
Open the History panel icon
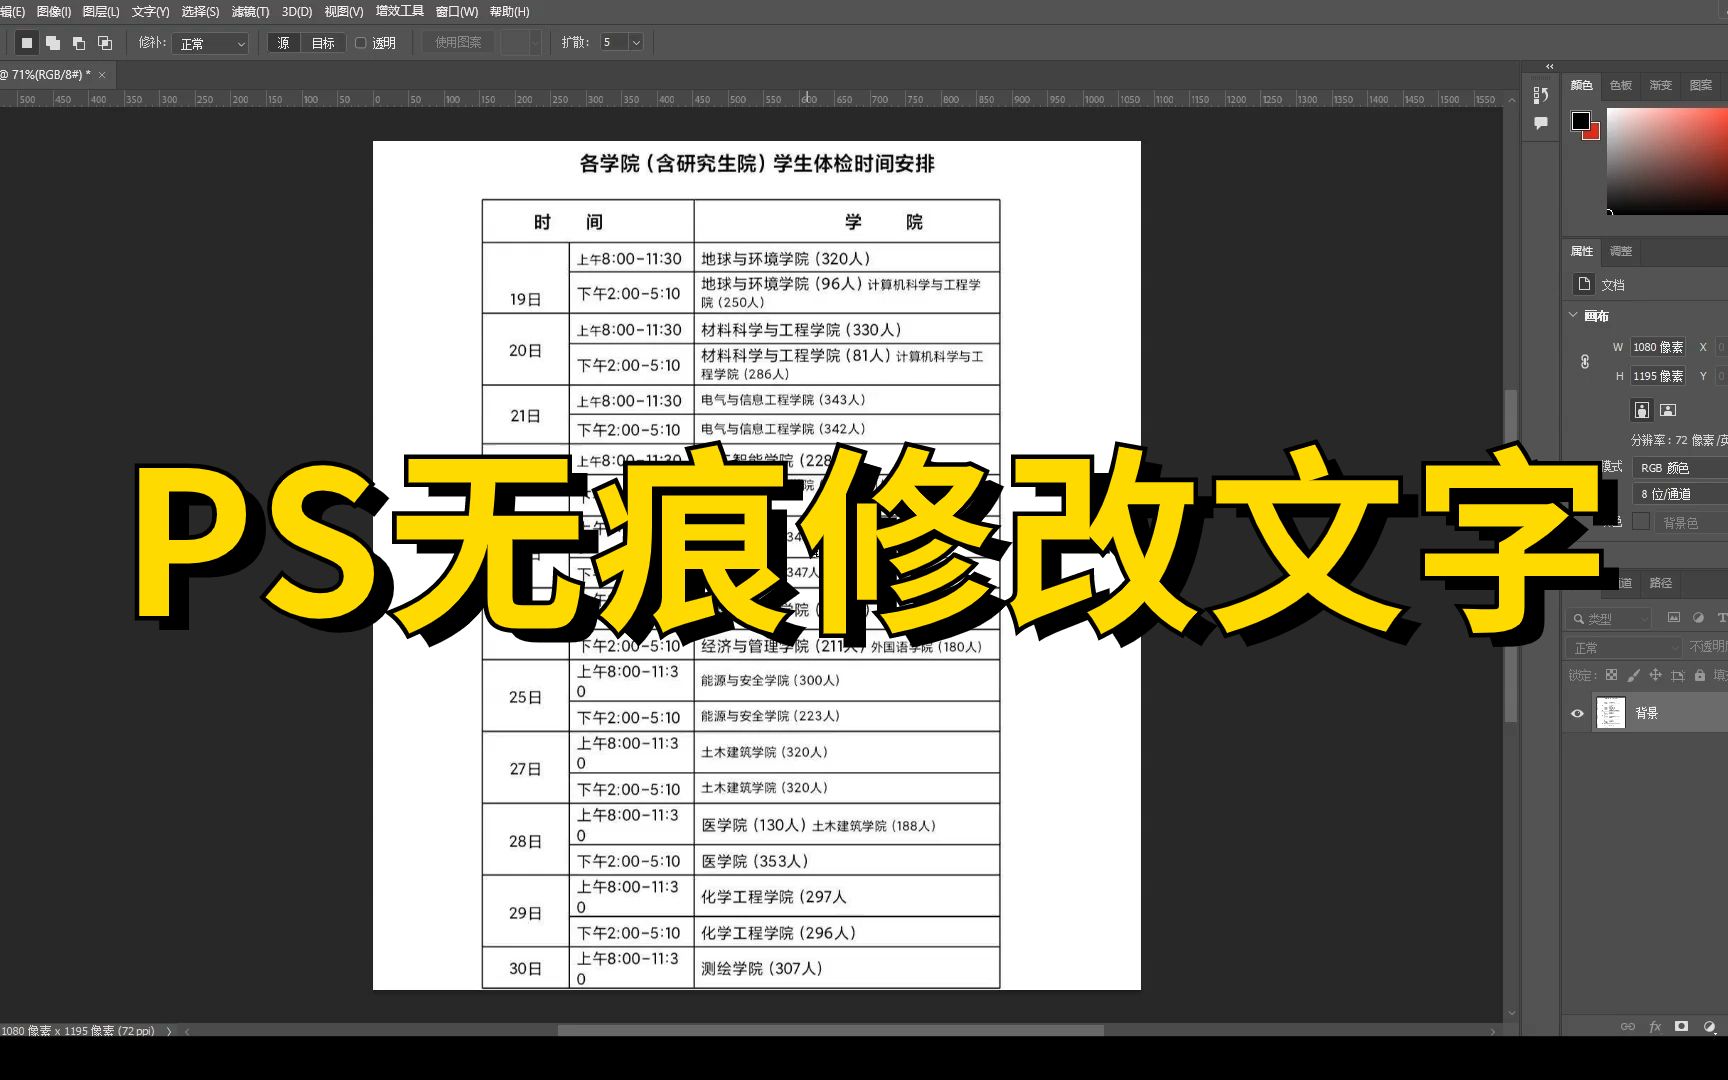pyautogui.click(x=1541, y=95)
